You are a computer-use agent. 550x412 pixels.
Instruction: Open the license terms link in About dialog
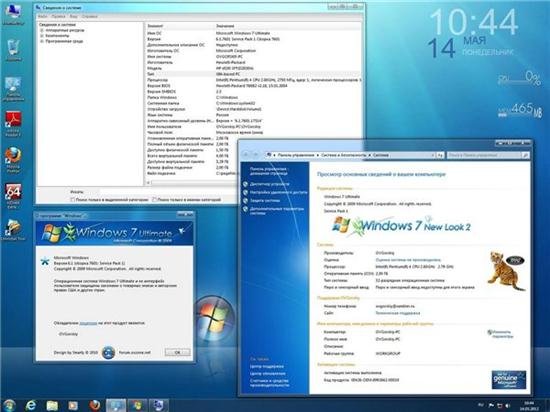point(88,323)
